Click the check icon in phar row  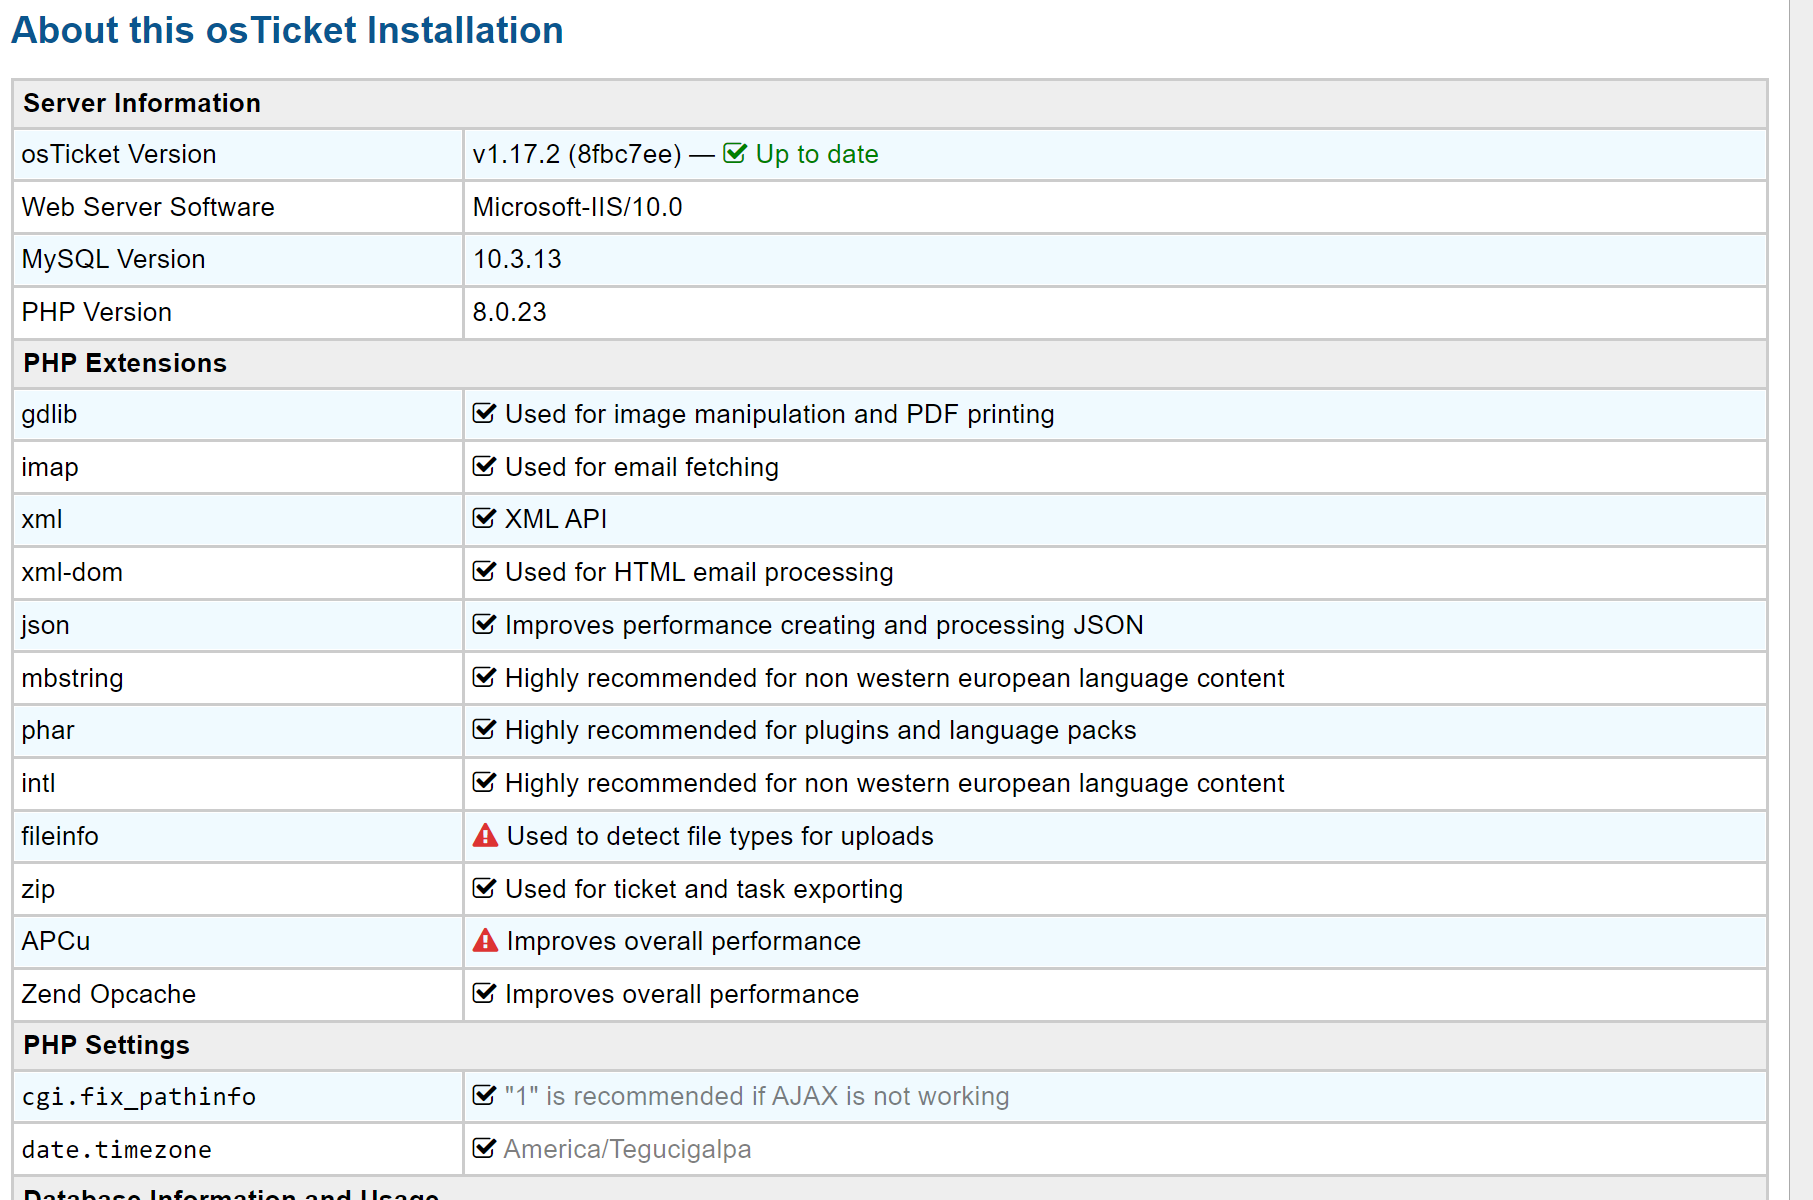click(x=484, y=730)
